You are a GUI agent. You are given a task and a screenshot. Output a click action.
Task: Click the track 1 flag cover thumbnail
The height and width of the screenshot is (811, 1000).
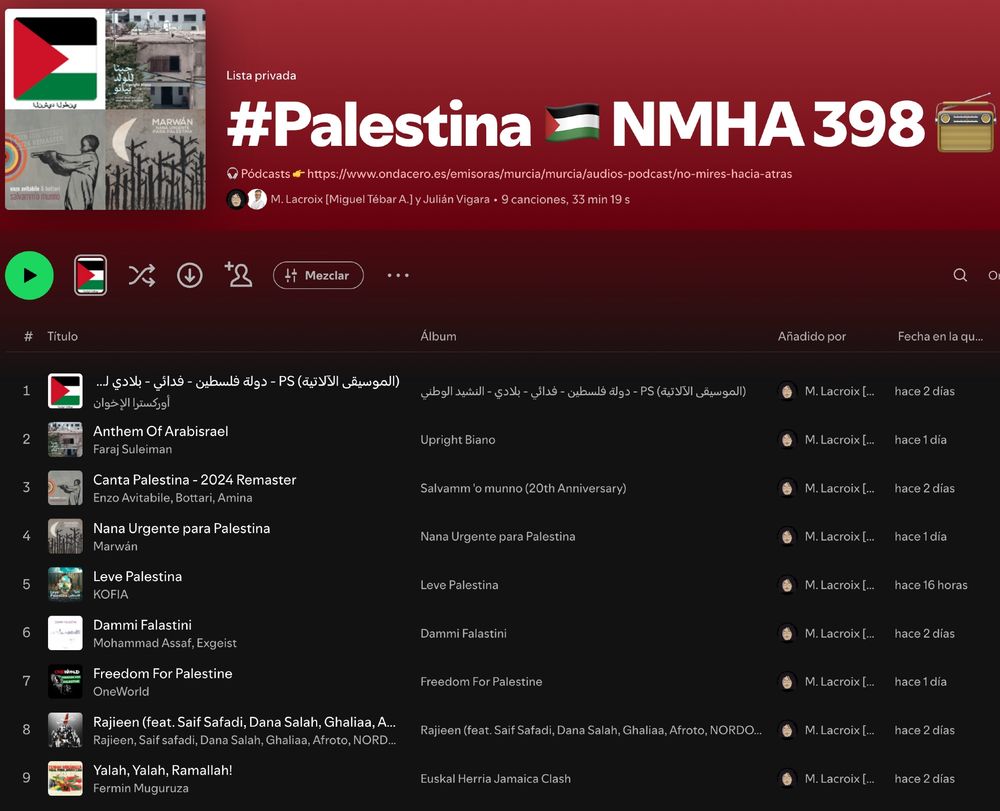(x=65, y=391)
